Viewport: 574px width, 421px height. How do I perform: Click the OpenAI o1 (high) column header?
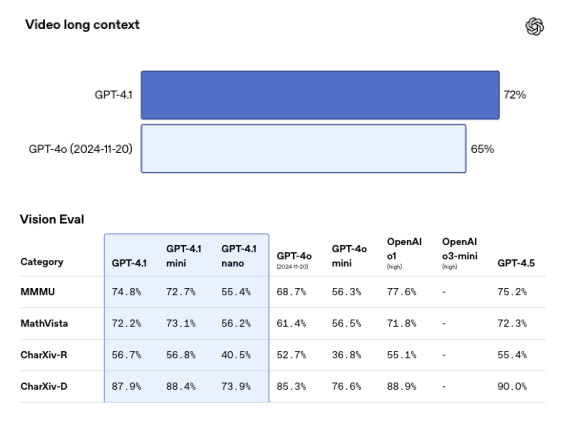point(404,255)
